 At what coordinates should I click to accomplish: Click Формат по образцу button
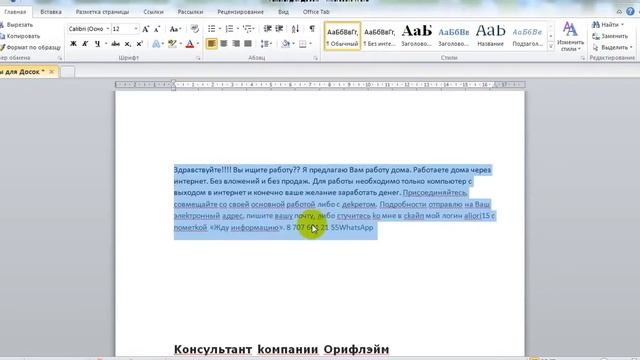pos(31,47)
